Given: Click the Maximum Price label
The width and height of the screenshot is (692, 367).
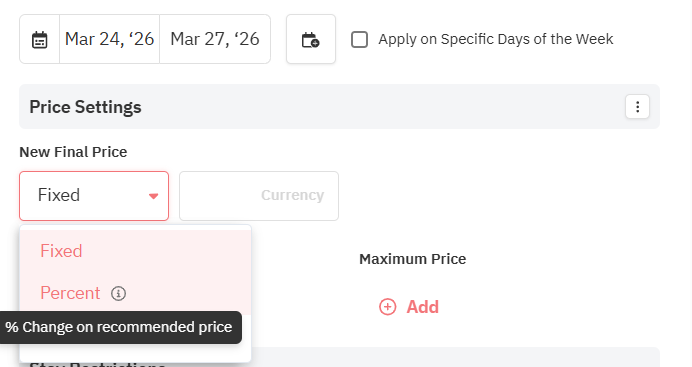Looking at the screenshot, I should [413, 259].
